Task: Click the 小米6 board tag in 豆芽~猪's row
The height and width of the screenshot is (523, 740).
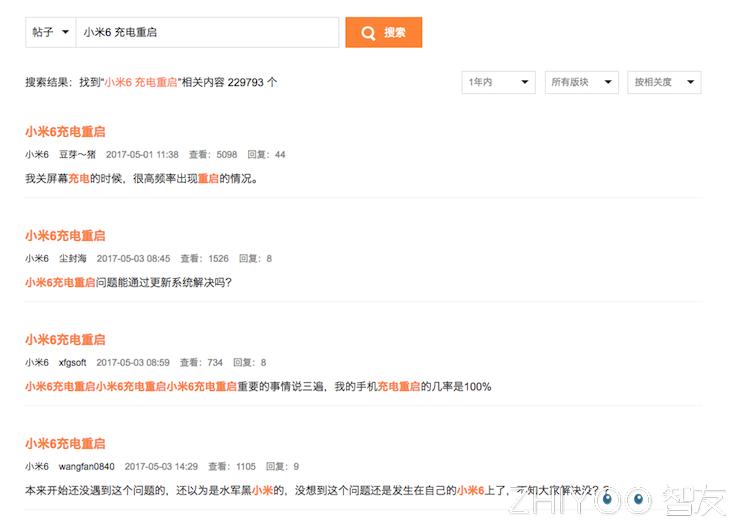Action: (37, 154)
